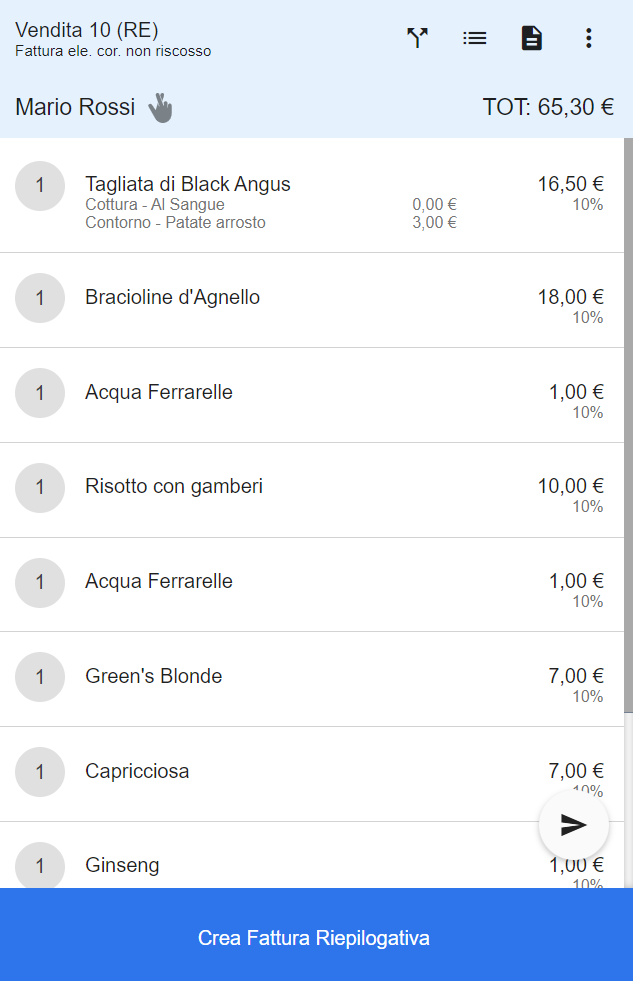The image size is (633, 981).
Task: Click the Contorno - Patate arrosto modifier
Action: (175, 223)
